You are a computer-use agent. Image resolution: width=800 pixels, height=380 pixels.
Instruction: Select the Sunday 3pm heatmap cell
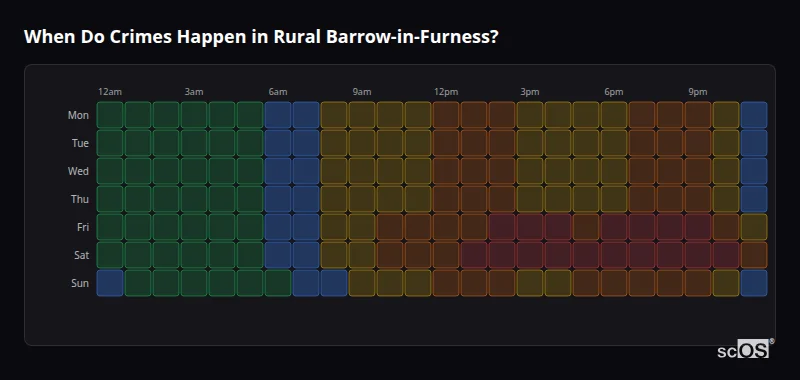530,283
